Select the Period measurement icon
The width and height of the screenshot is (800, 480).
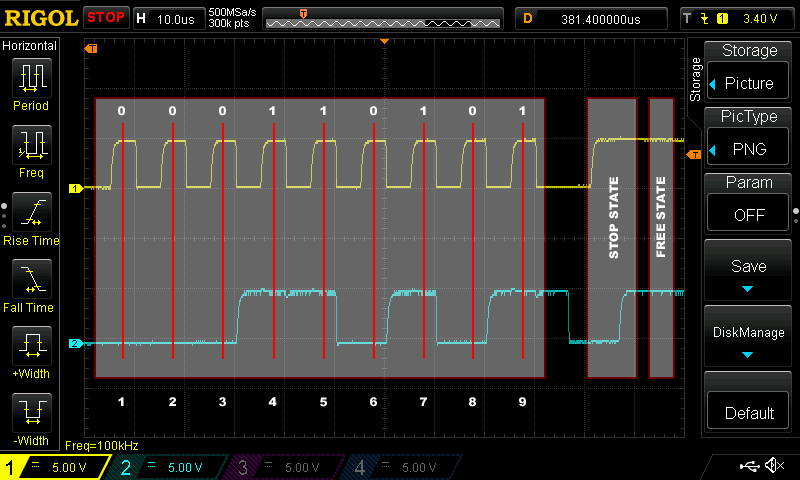[32, 78]
